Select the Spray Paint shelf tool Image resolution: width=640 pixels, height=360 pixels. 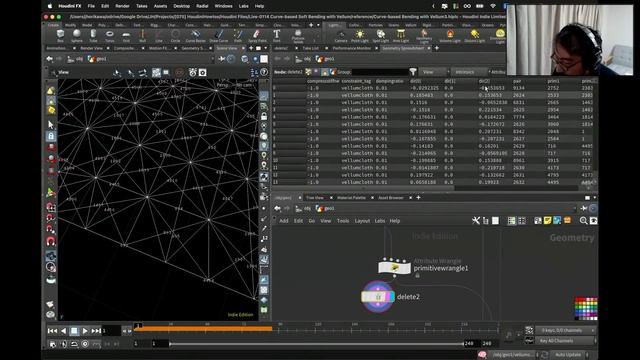tap(257, 36)
